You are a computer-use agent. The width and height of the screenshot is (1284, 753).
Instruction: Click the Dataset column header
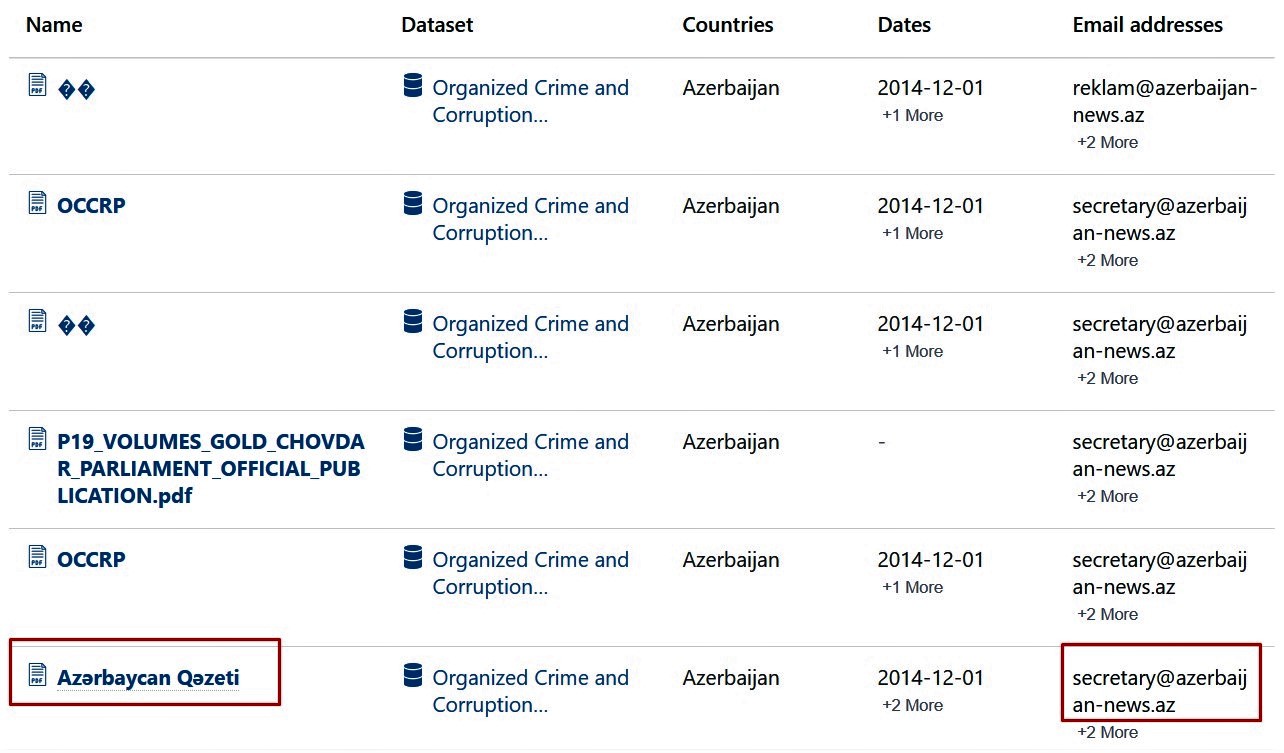pos(437,25)
